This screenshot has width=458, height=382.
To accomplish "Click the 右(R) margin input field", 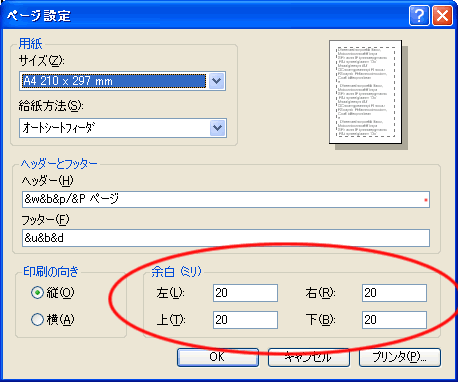I will coord(394,293).
